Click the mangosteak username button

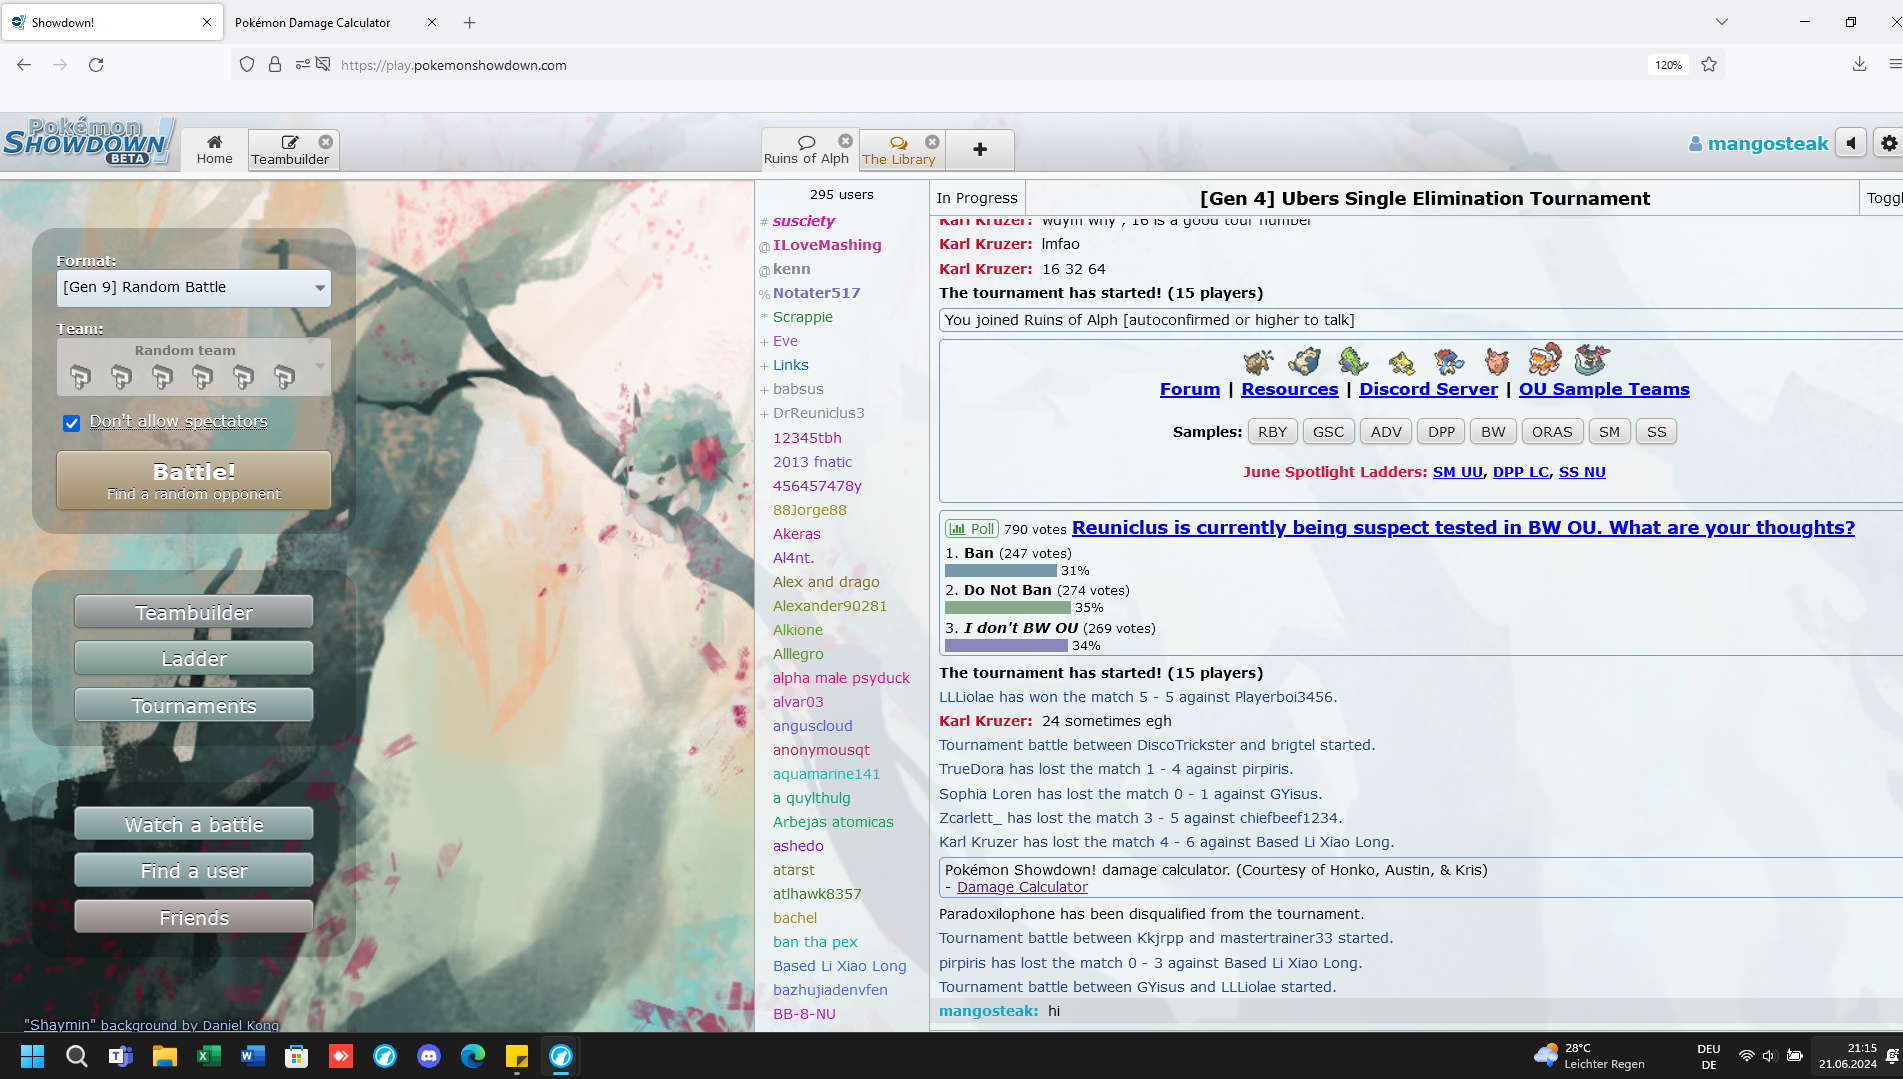pos(1758,144)
